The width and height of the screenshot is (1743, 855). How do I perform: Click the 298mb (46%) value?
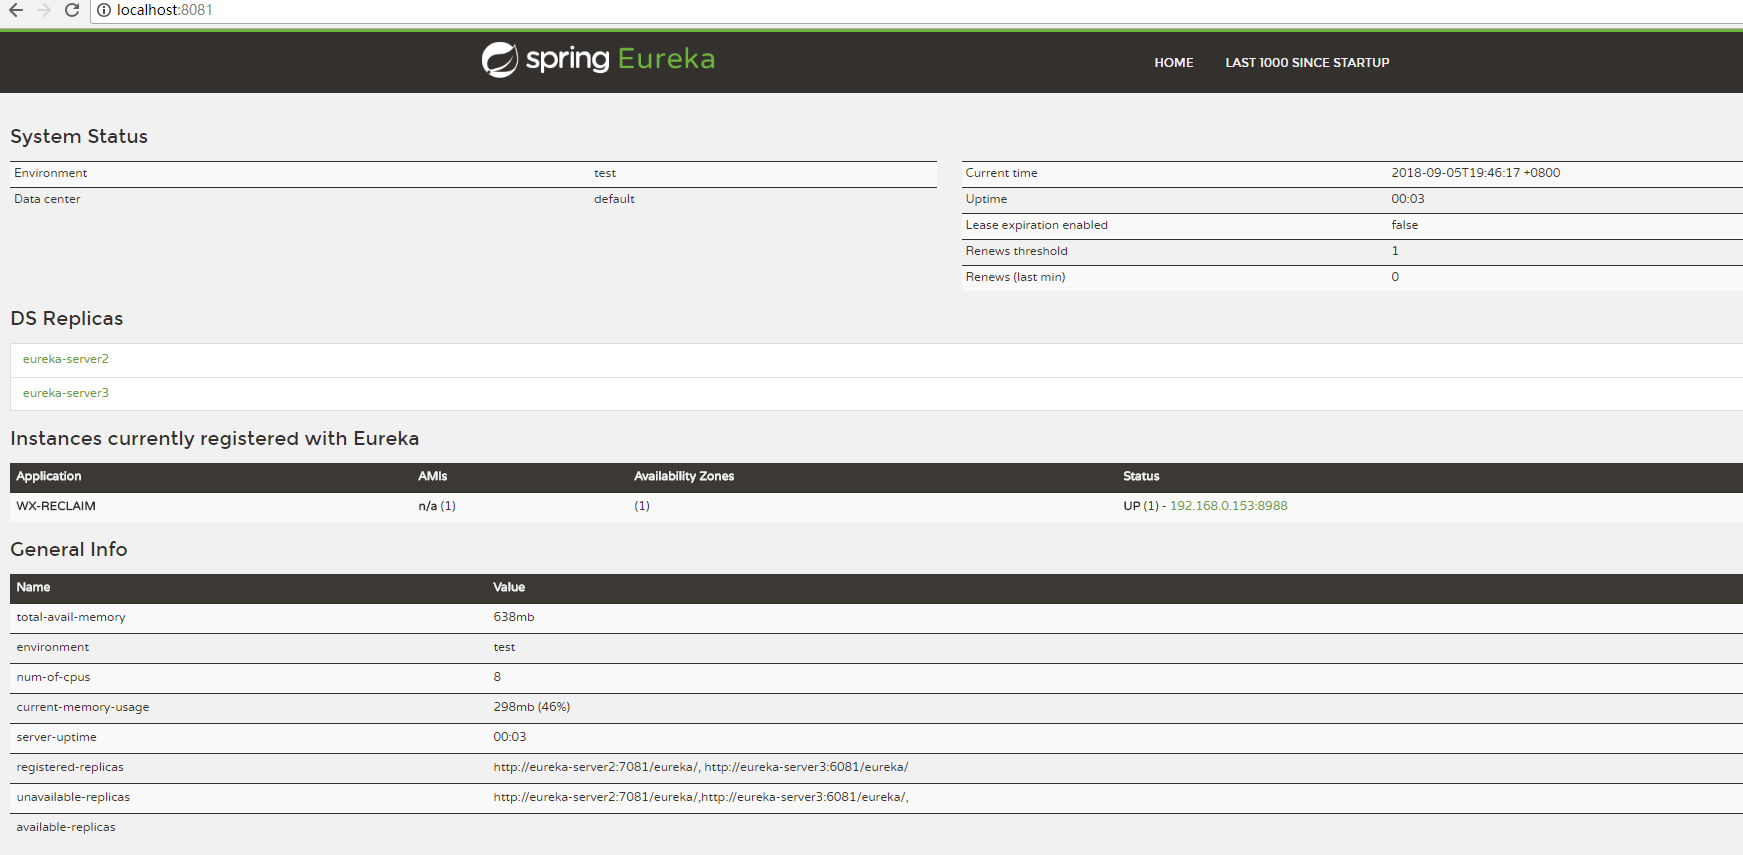[531, 707]
